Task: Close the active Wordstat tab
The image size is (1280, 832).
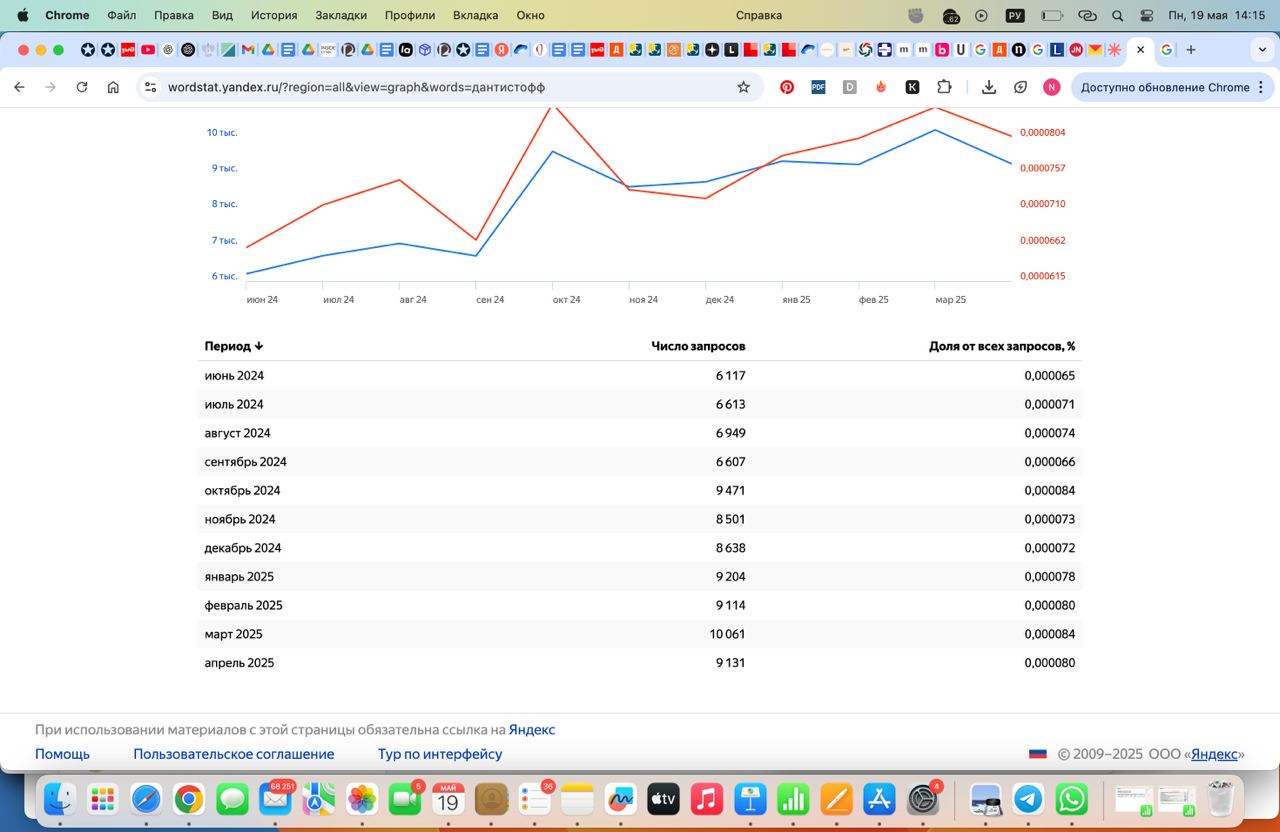Action: (1141, 50)
